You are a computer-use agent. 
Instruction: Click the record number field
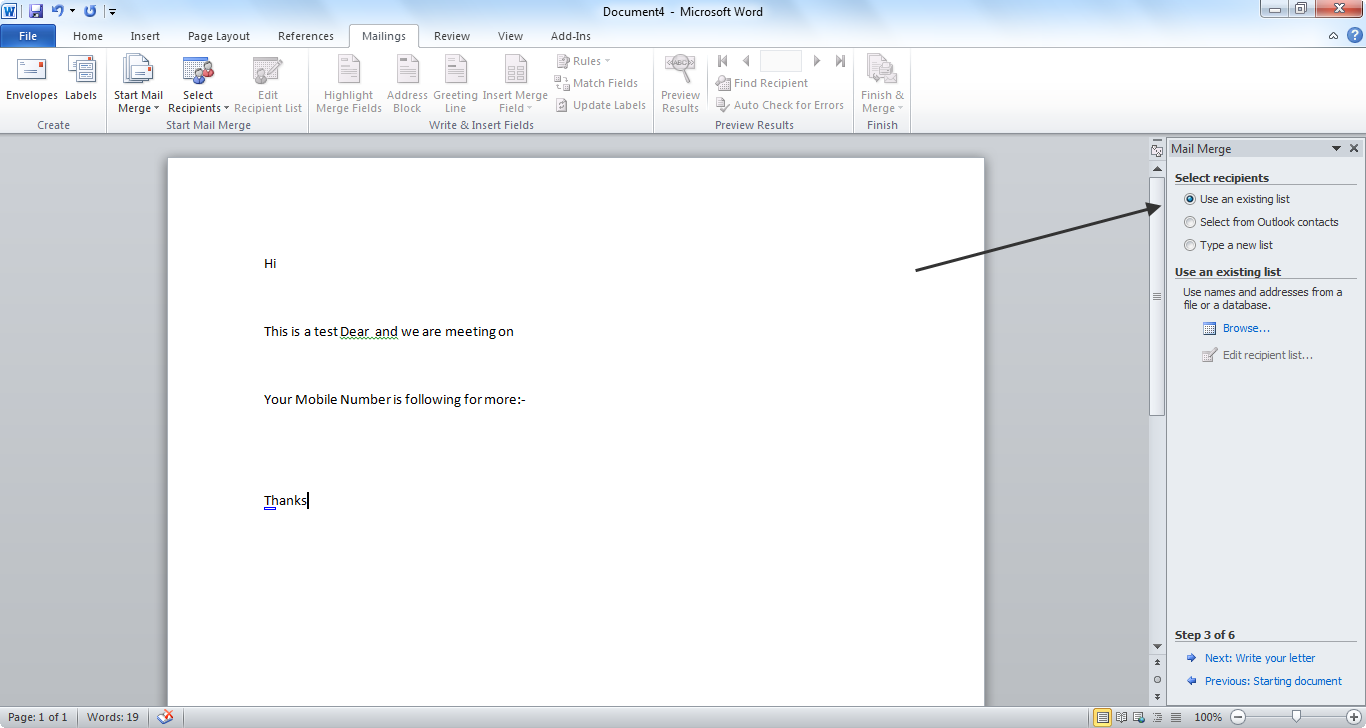(781, 61)
